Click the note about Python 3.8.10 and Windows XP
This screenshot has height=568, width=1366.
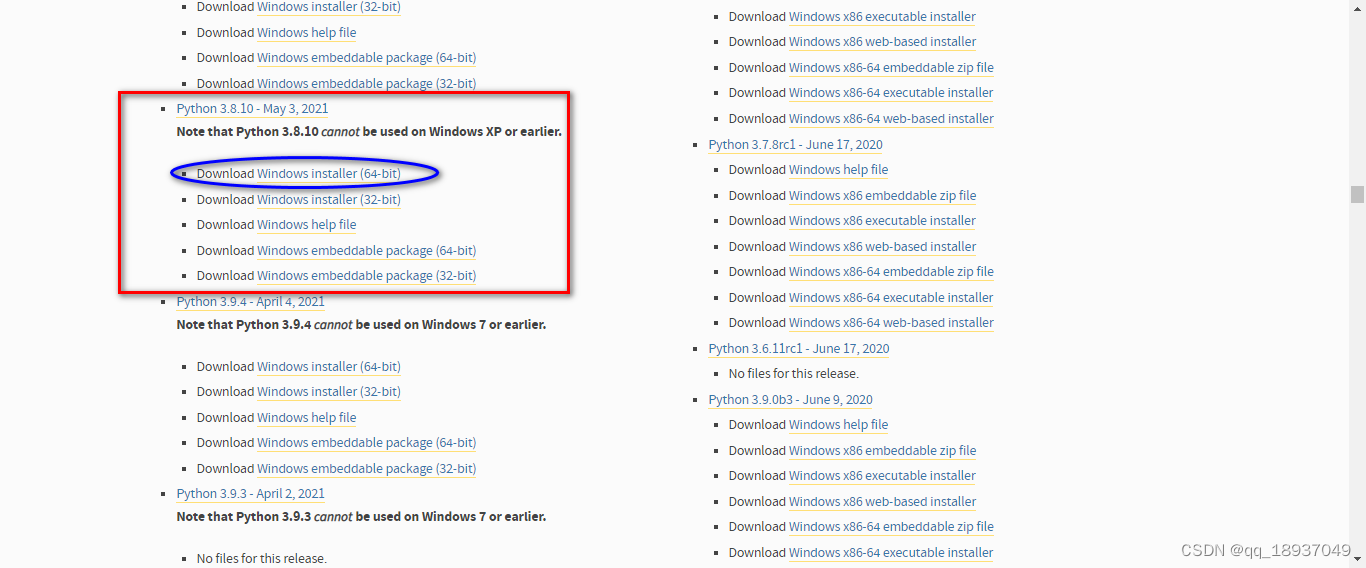tap(369, 132)
